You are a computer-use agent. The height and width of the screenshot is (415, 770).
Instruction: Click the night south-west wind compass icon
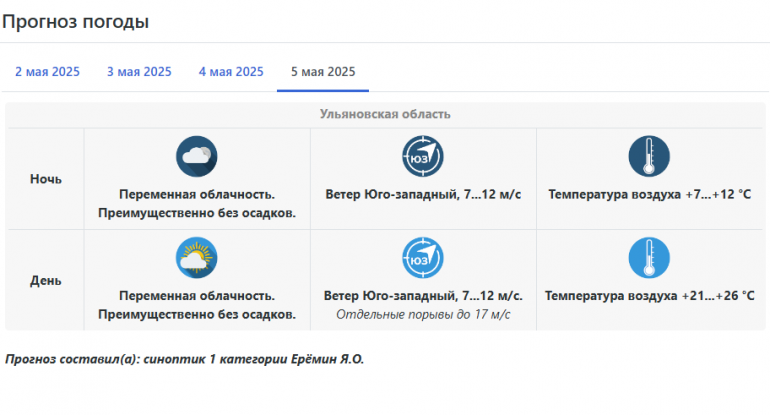tap(423, 156)
